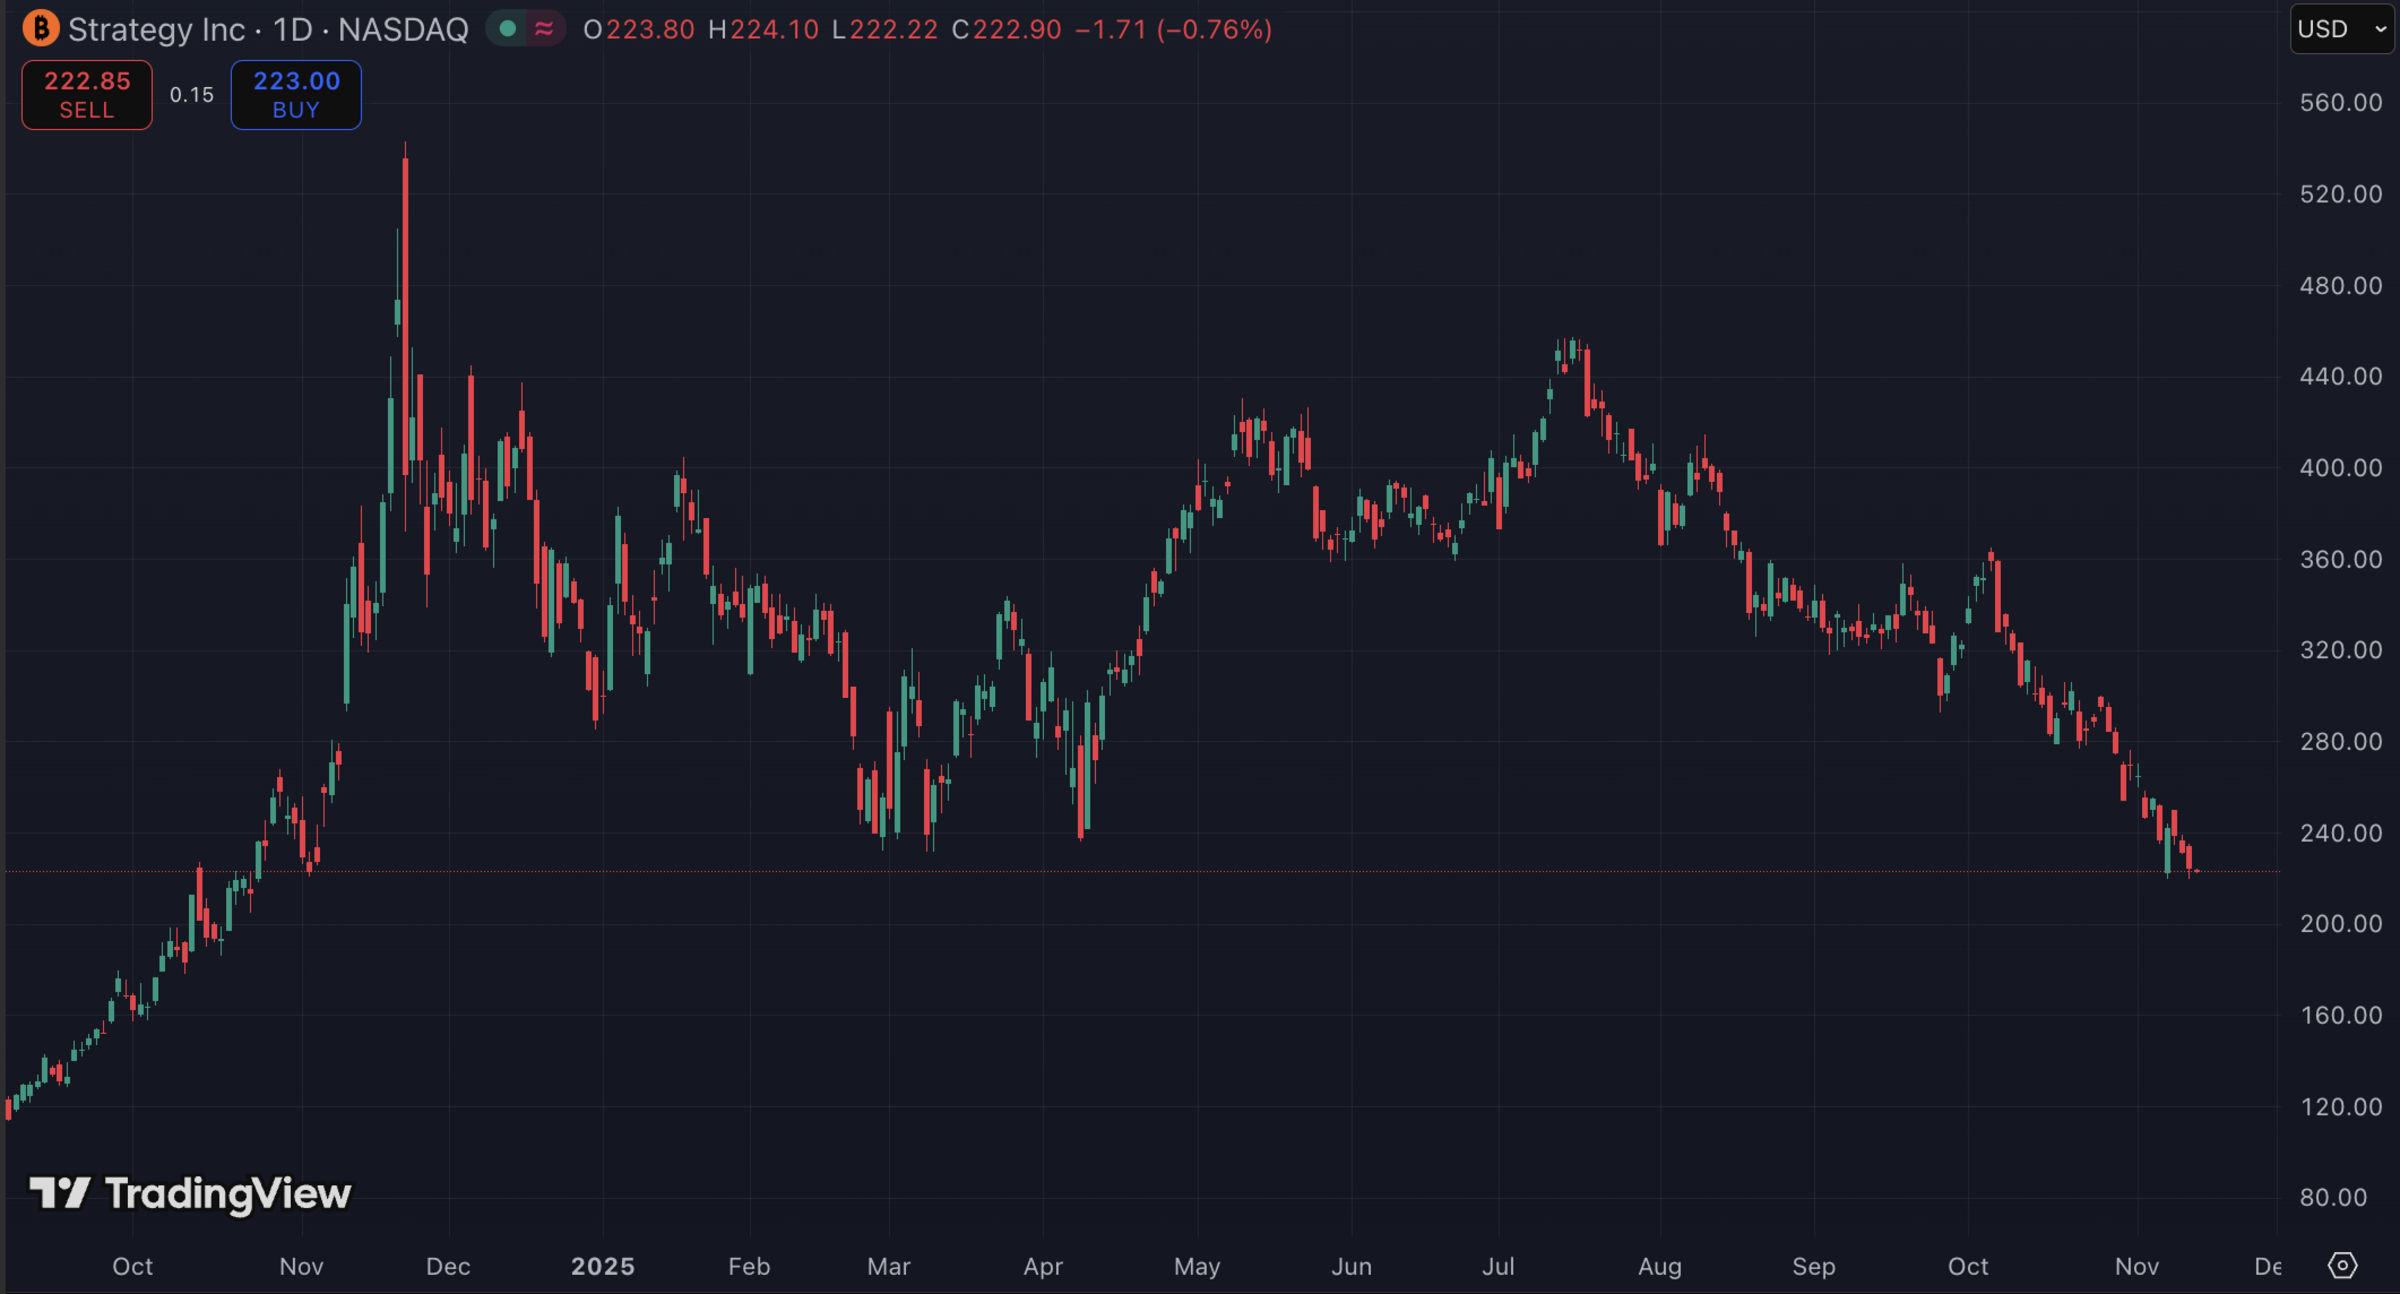Image resolution: width=2400 pixels, height=1294 pixels.
Task: Click the open price O223.80 value
Action: click(x=639, y=29)
